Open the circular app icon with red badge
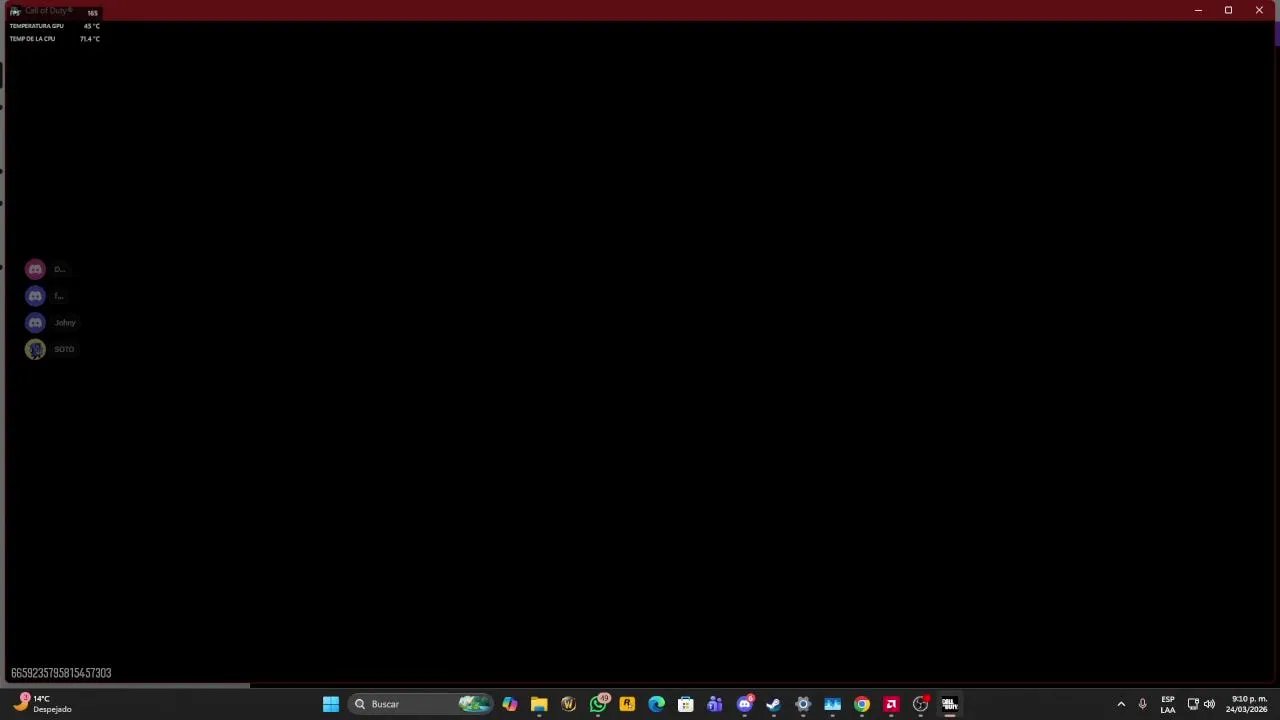The width and height of the screenshot is (1280, 720). pos(920,704)
